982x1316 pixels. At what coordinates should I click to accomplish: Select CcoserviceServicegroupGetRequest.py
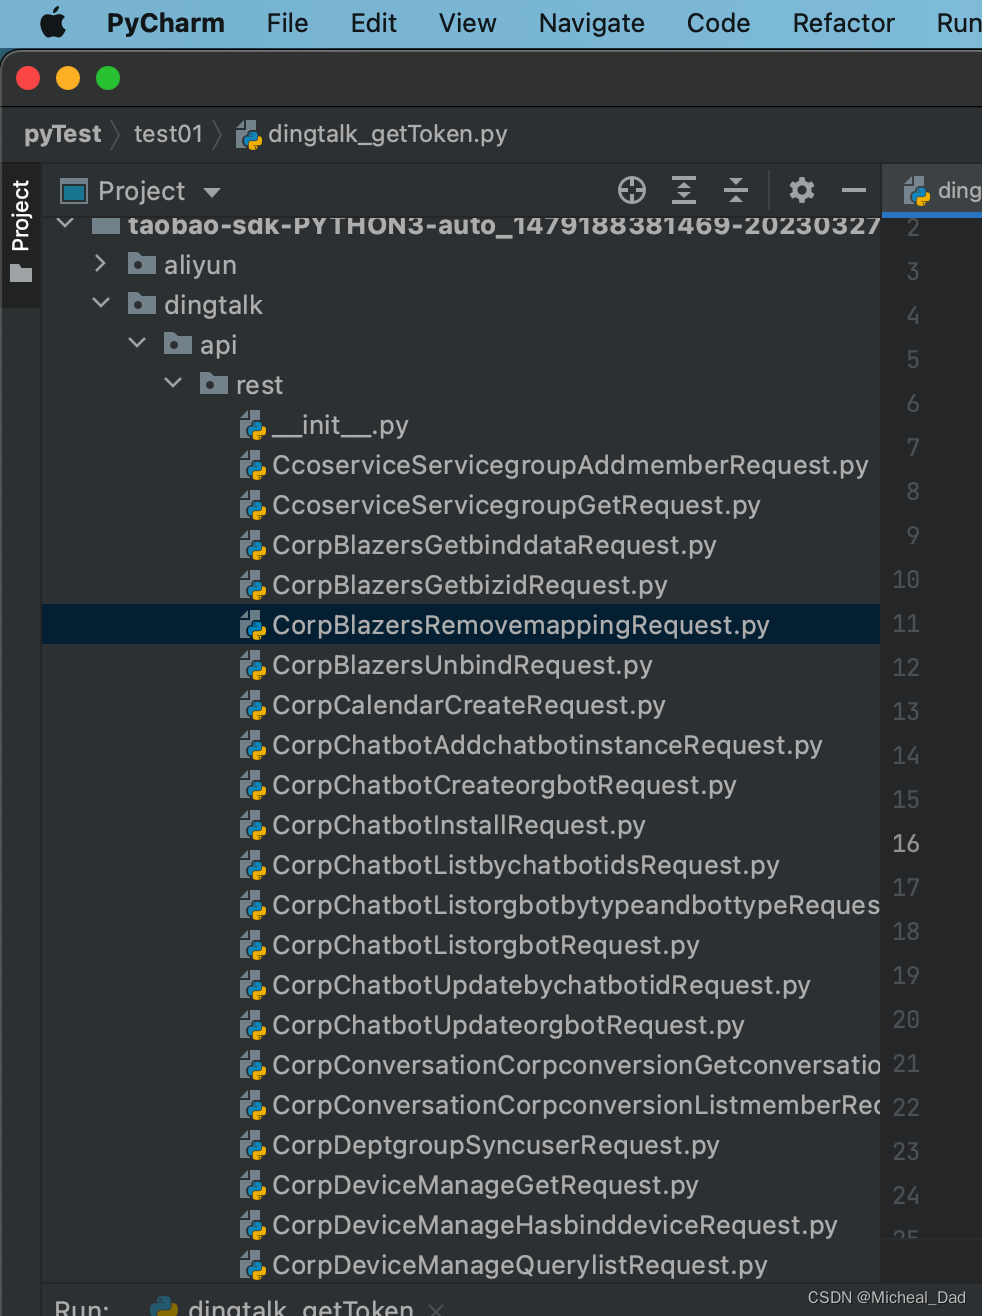(x=516, y=505)
